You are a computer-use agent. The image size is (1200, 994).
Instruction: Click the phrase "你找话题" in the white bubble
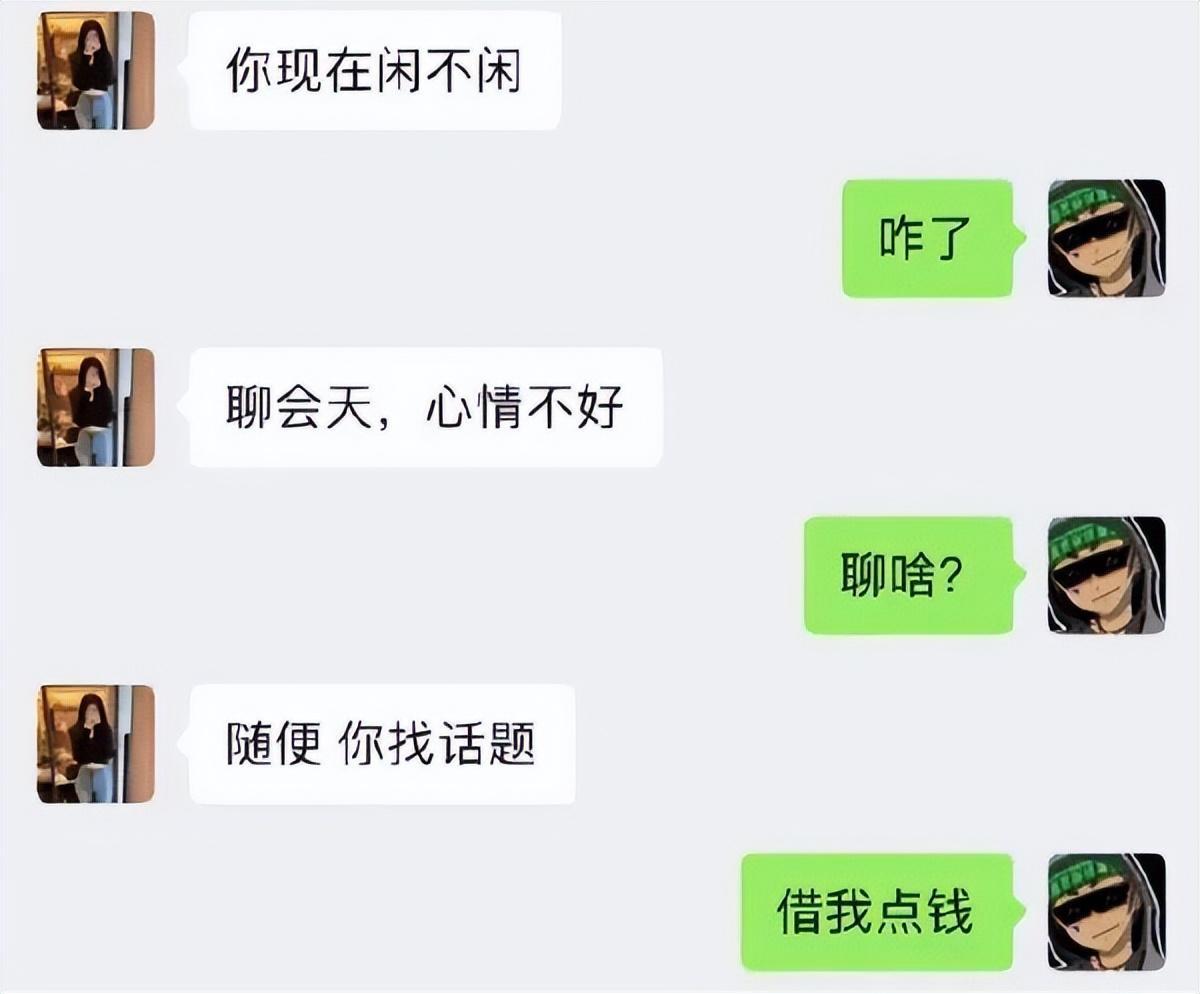438,744
